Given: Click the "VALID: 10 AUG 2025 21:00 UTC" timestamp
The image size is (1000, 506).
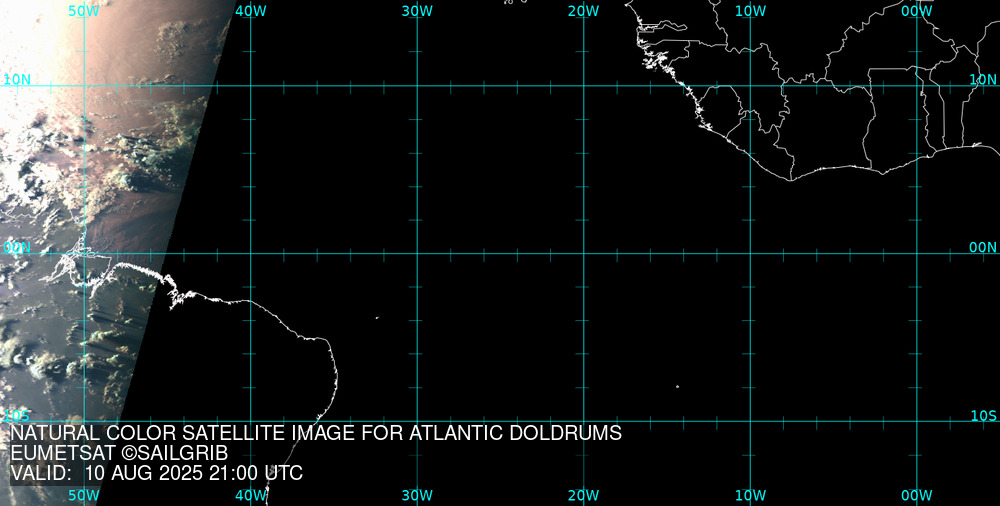Looking at the screenshot, I should pos(157,473).
